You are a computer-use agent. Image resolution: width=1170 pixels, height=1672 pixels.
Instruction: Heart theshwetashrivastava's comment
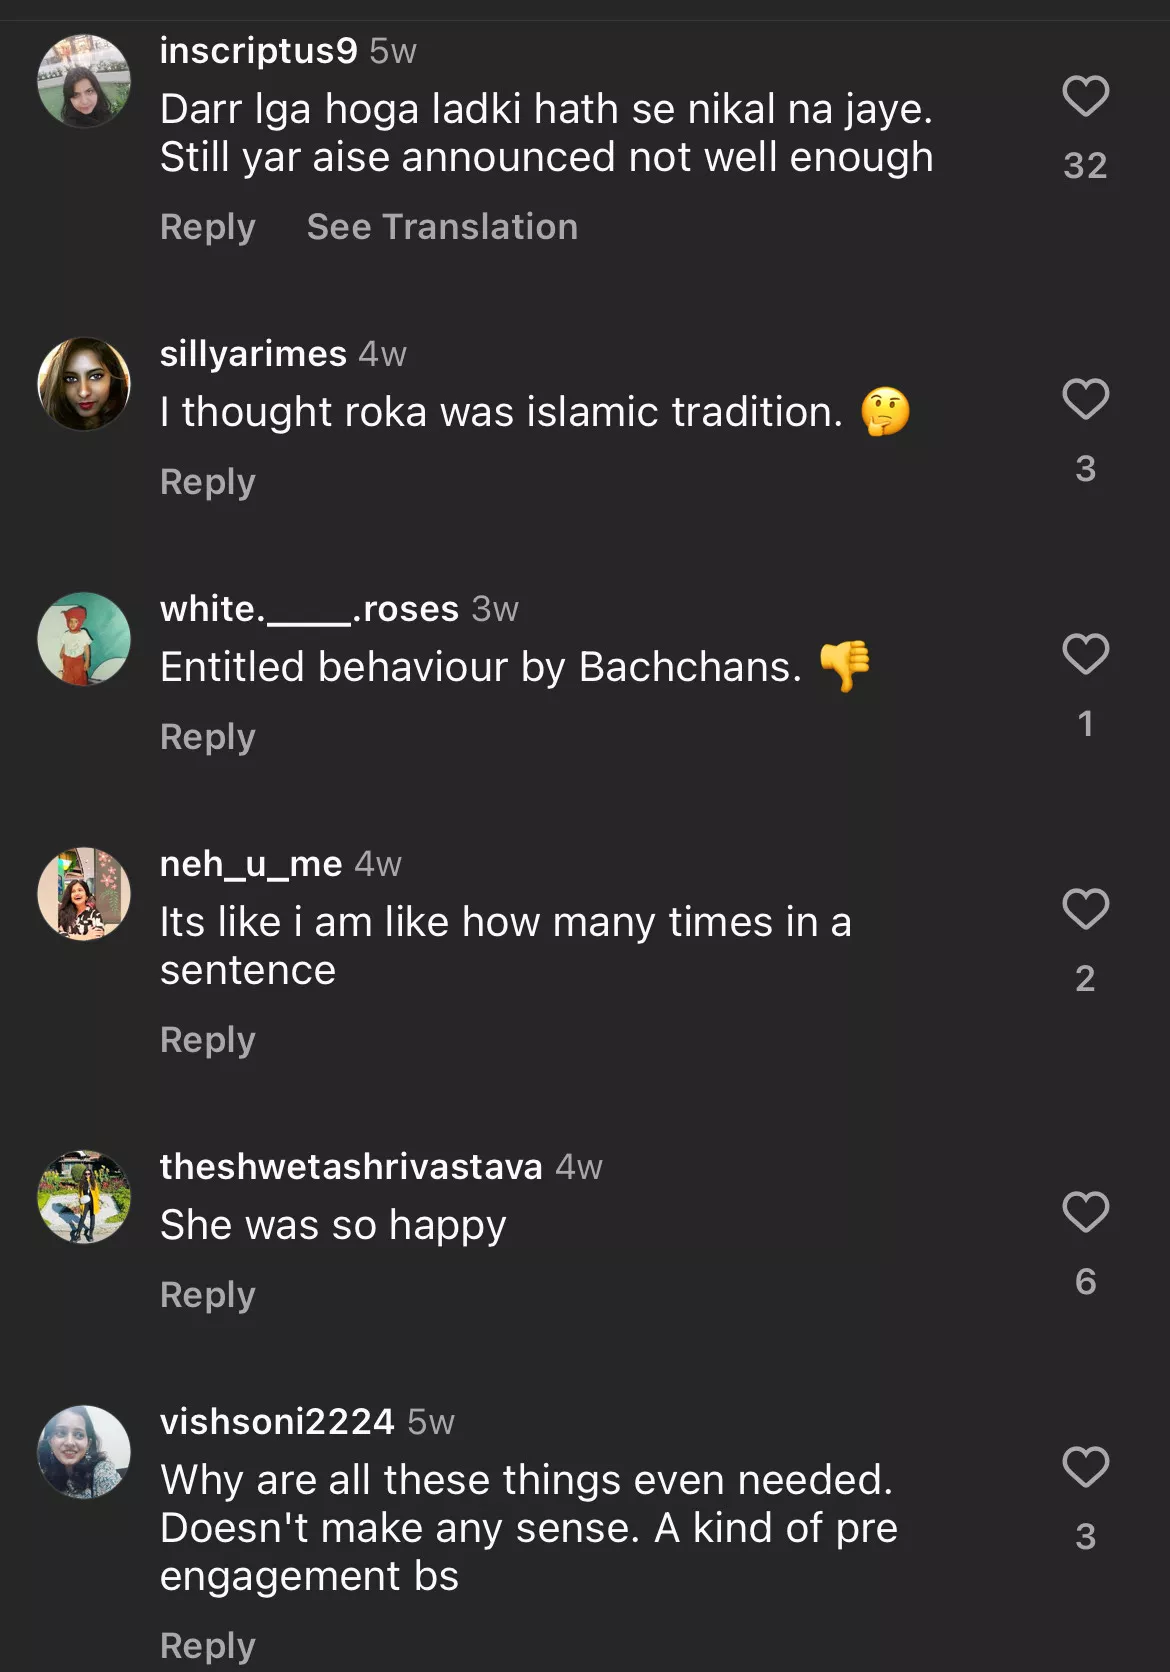coord(1085,1213)
